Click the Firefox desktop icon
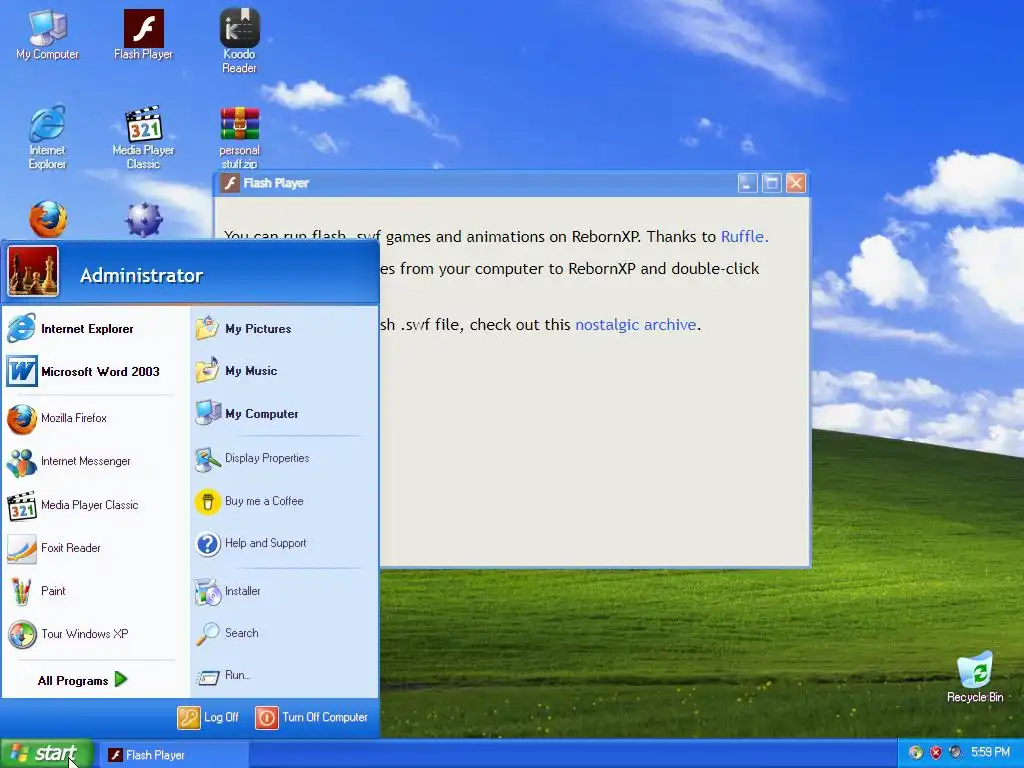Image resolution: width=1024 pixels, height=768 pixels. tap(47, 219)
